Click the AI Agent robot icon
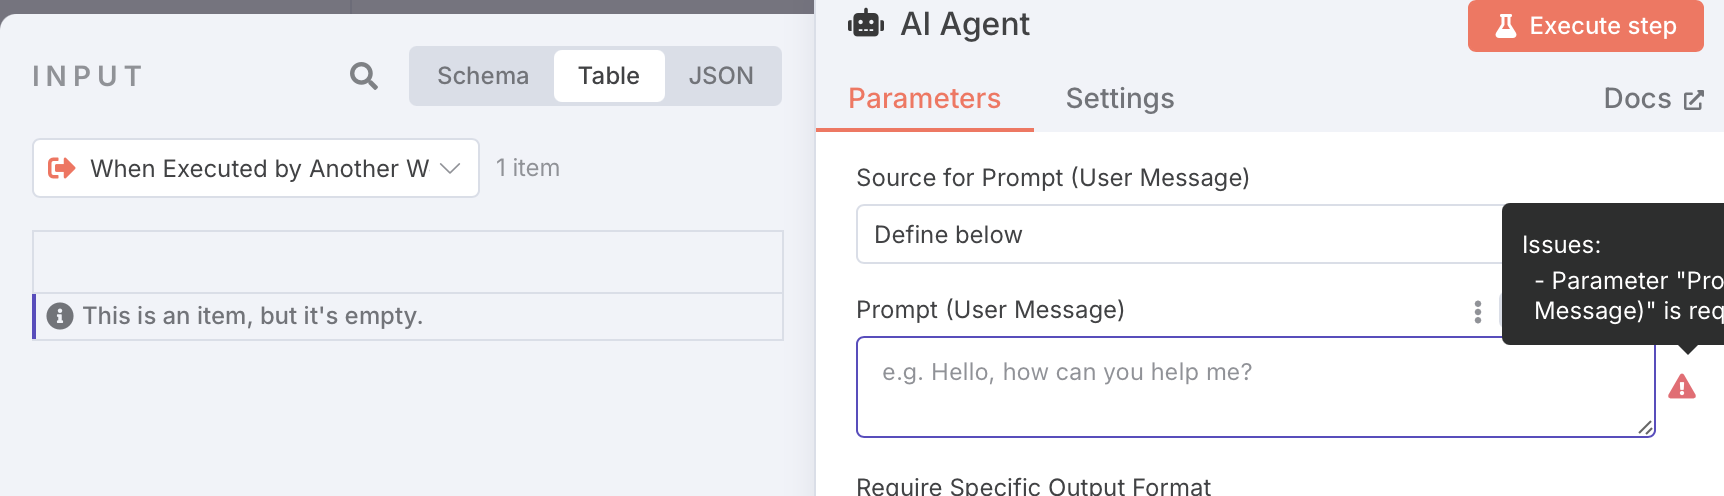 (866, 23)
